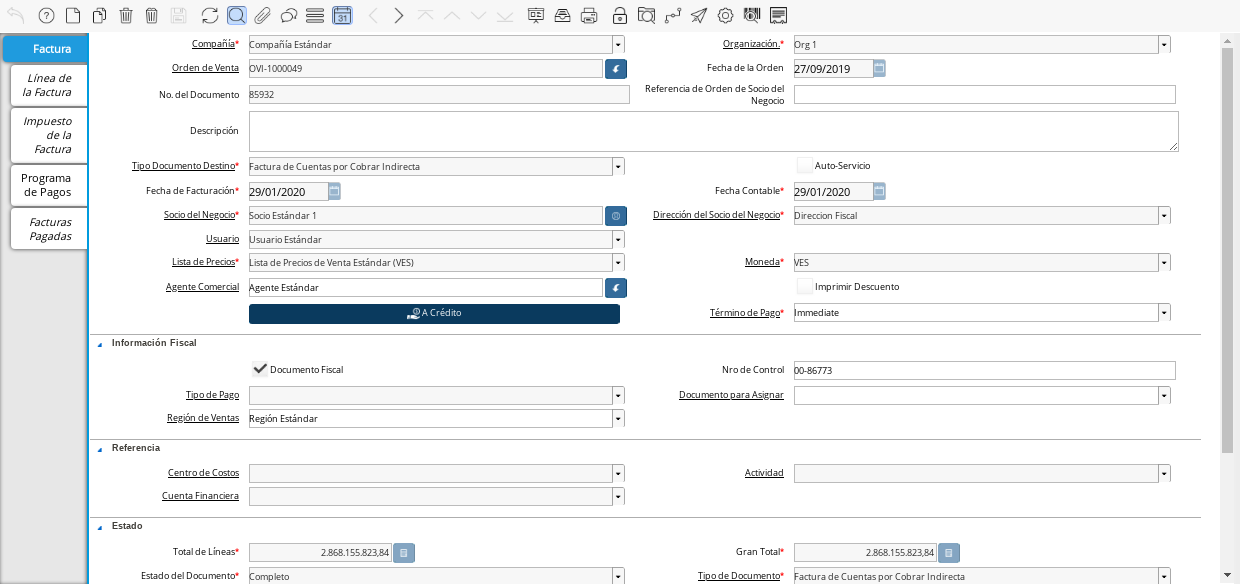
Task: Open the Programa de Pagos tab
Action: 48,185
